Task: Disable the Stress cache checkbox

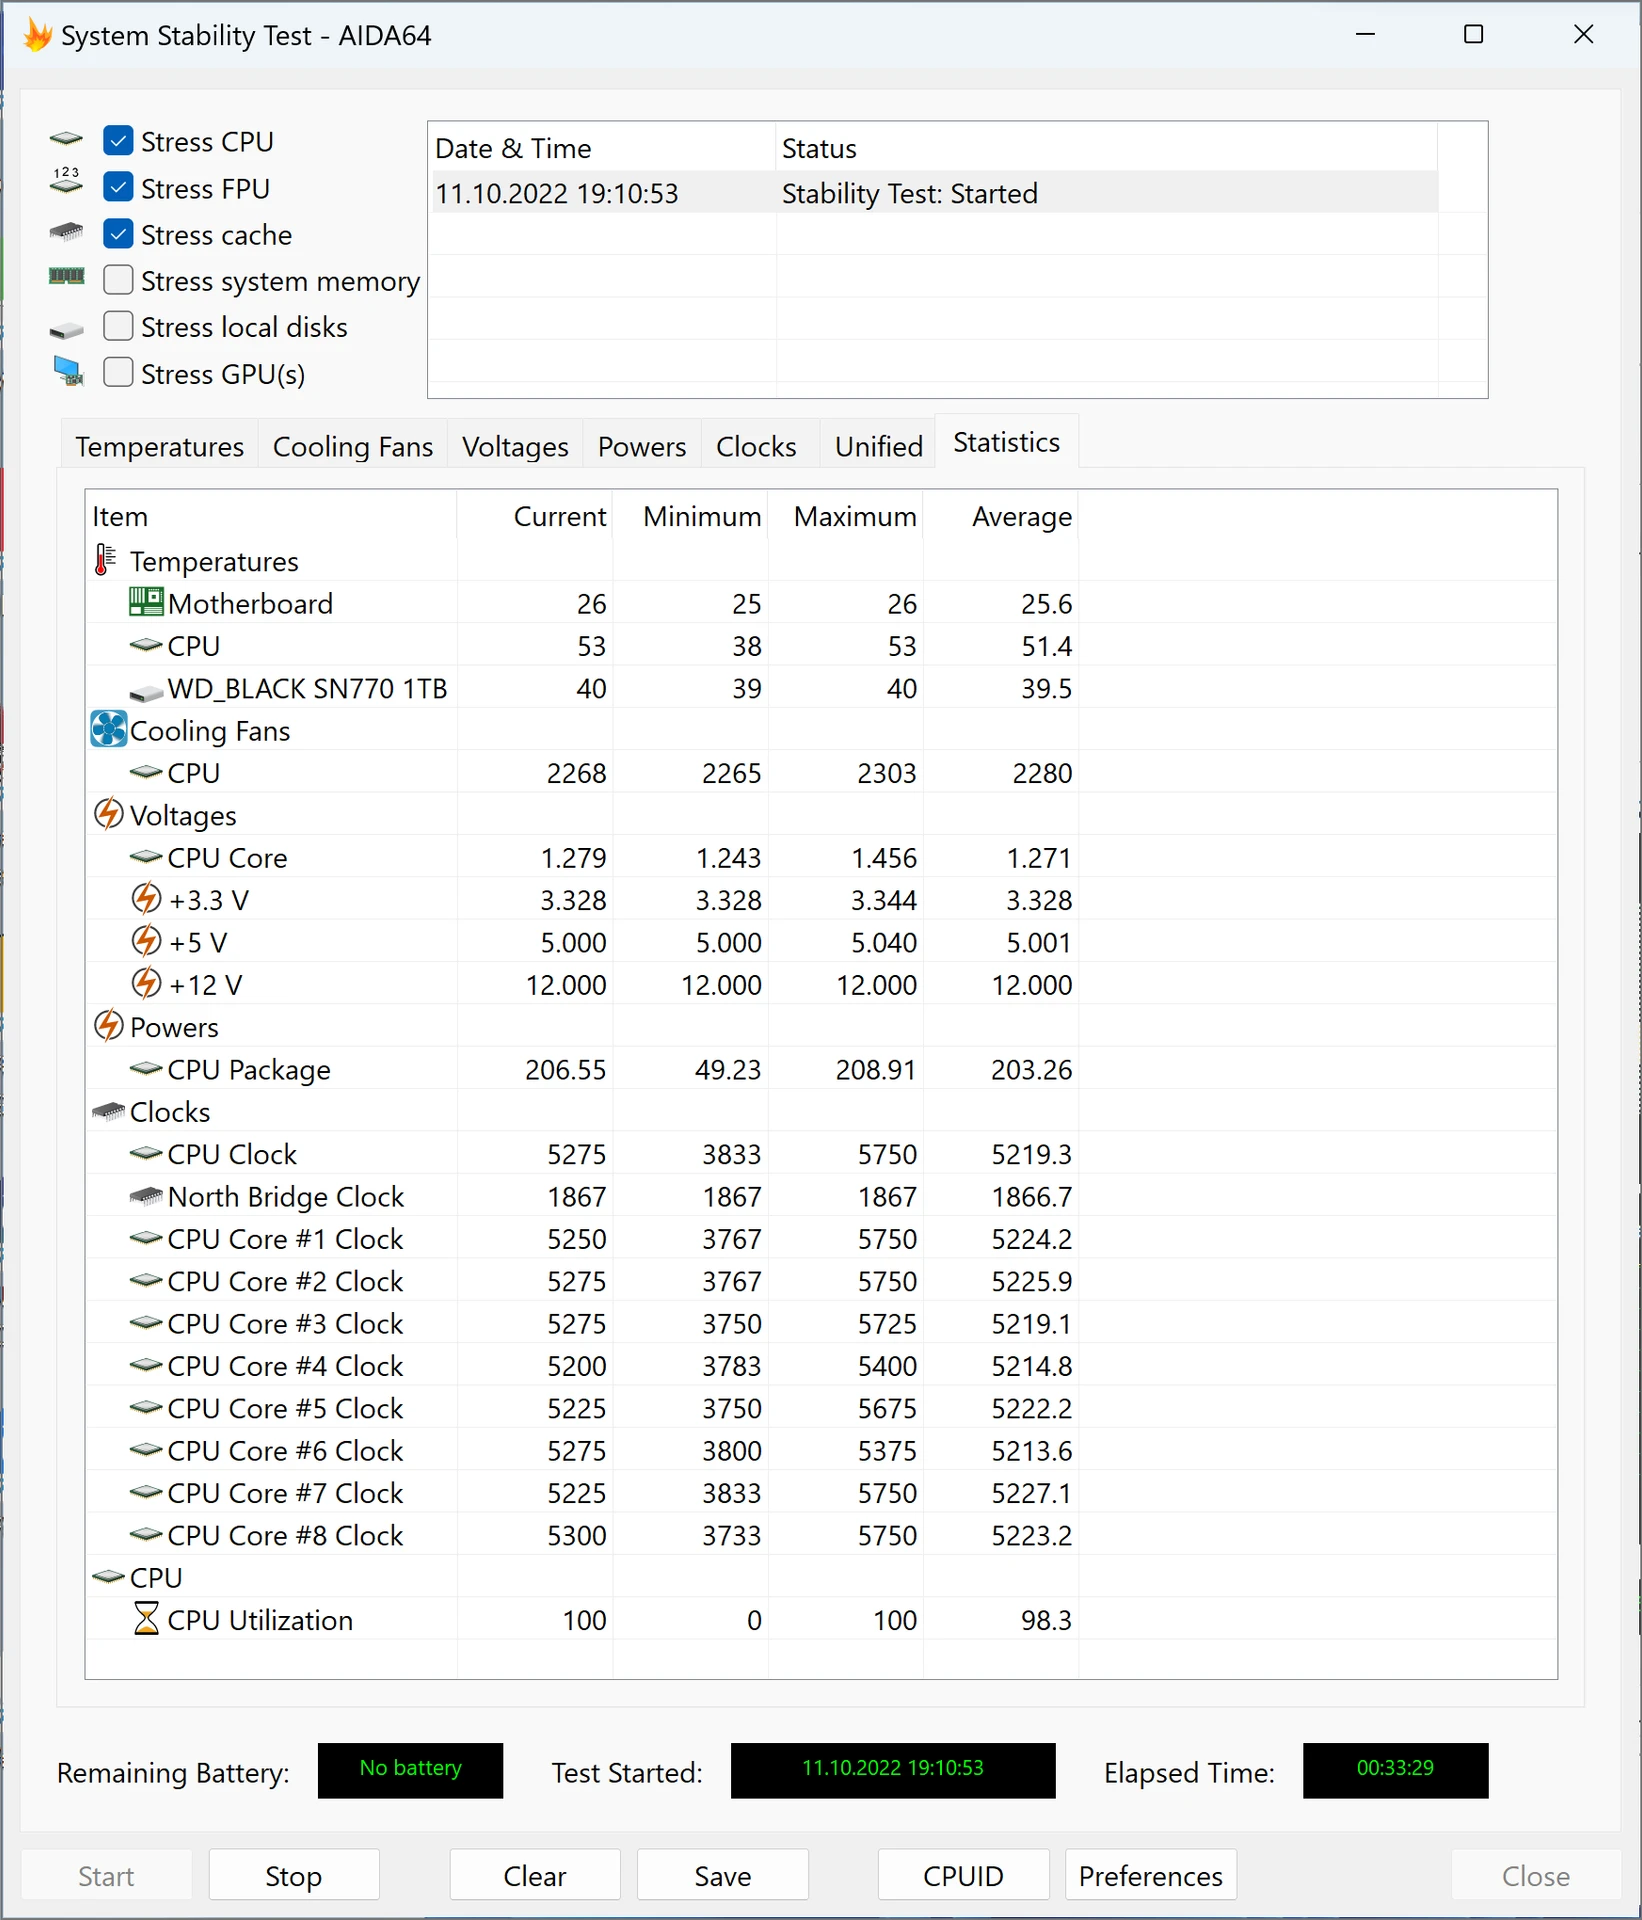Action: [x=118, y=234]
